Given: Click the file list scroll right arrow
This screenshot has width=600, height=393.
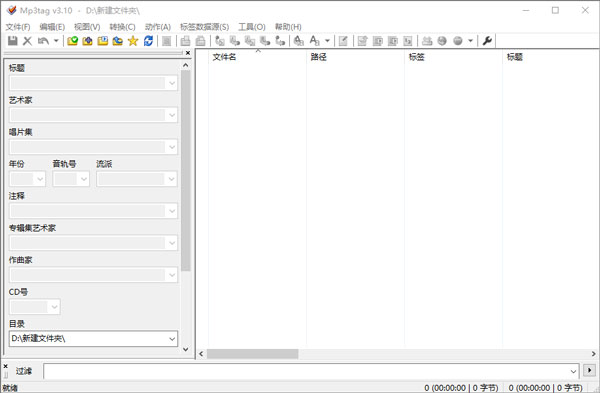Looking at the screenshot, I should pyautogui.click(x=593, y=354).
